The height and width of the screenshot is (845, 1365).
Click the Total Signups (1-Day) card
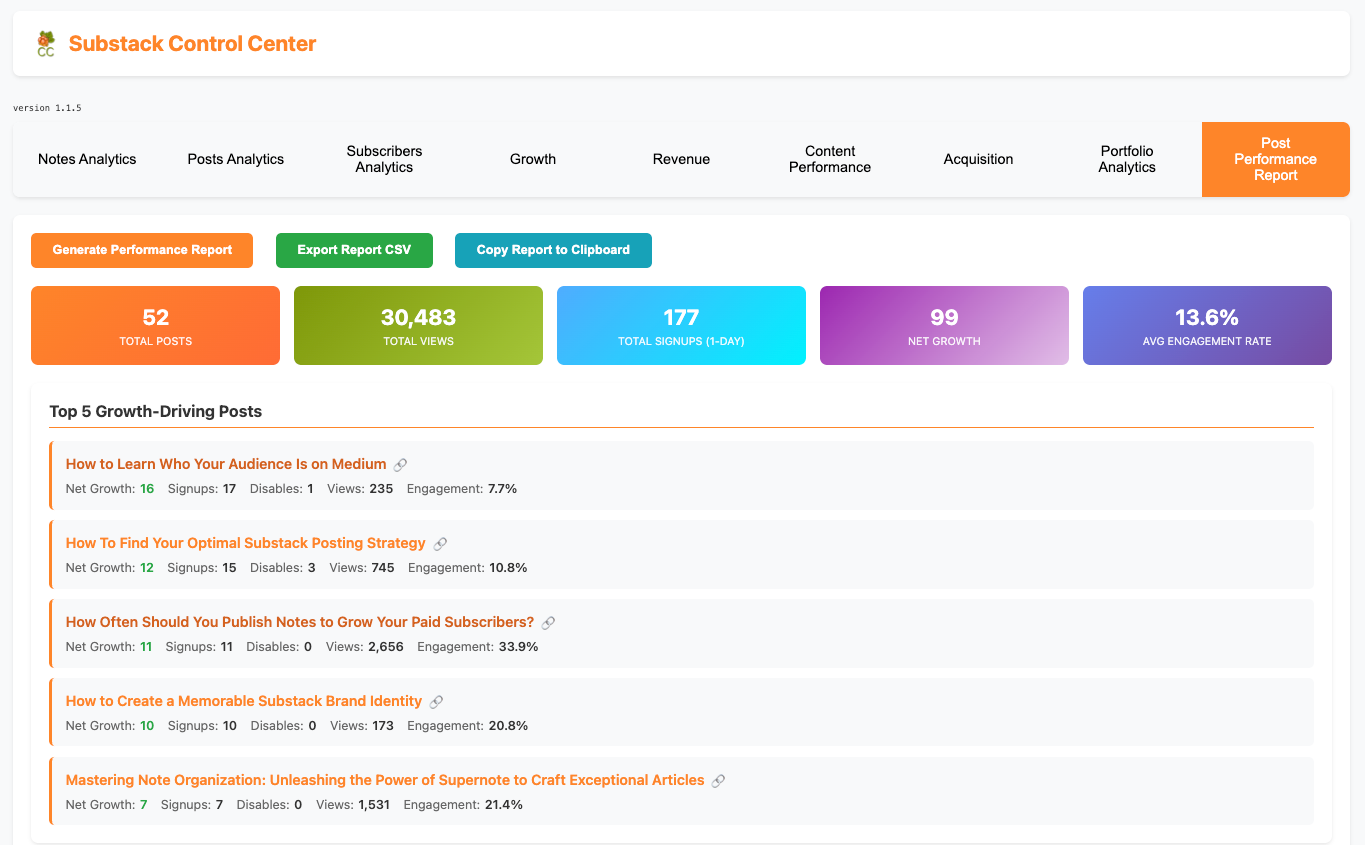tap(681, 326)
